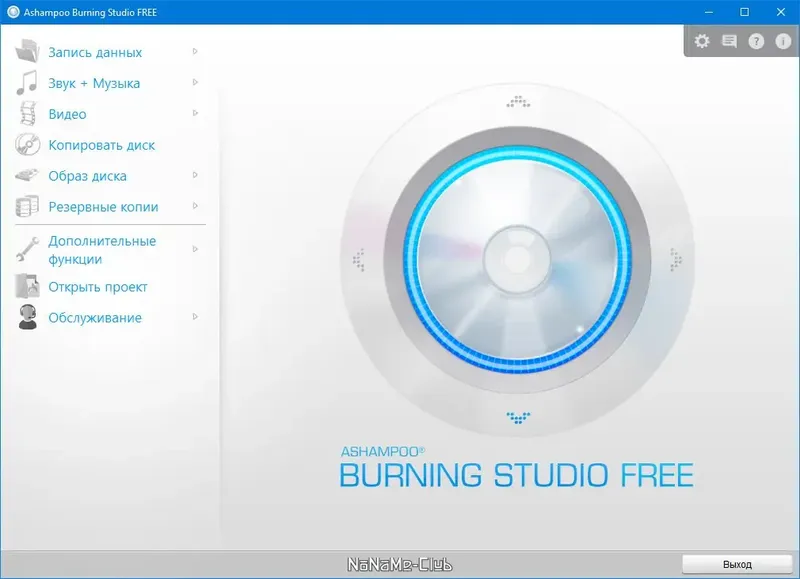The image size is (800, 579).
Task: Expand the Образ диска submenu arrow
Action: pyautogui.click(x=195, y=175)
